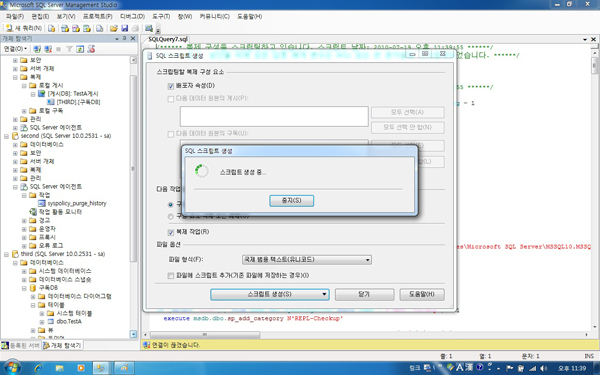Open the 개체 탐색기 panel window position dropdown arrow
The height and width of the screenshot is (375, 600).
(x=117, y=39)
